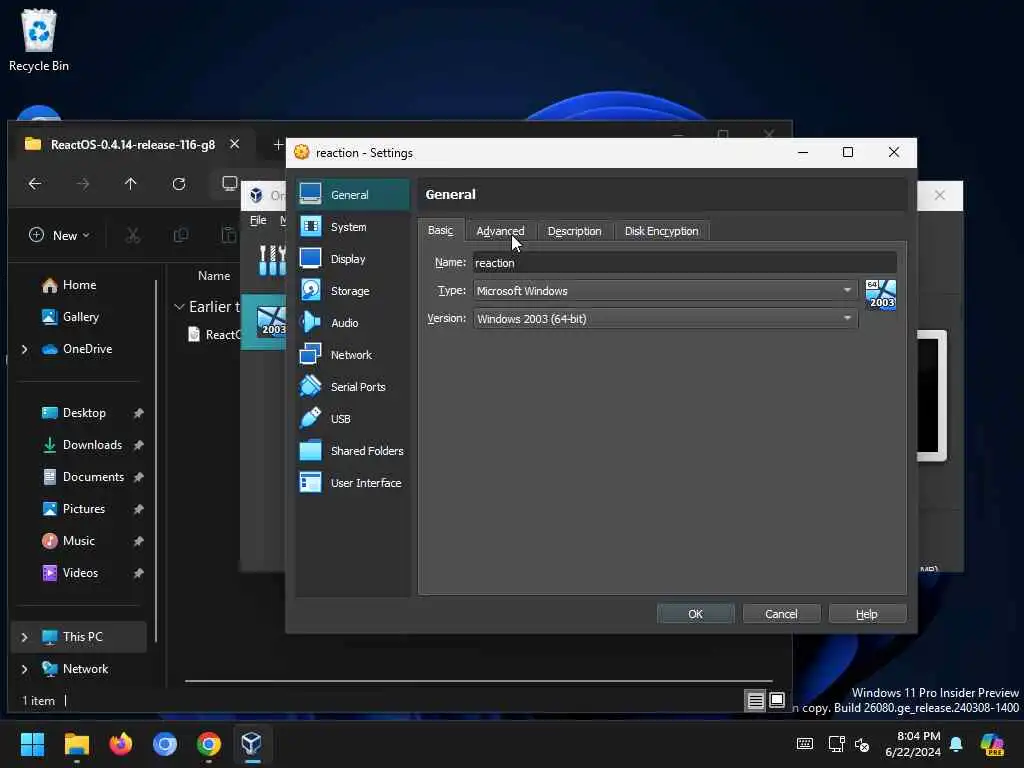Viewport: 1024px width, 768px height.
Task: Go to Home in navigation pane
Action: (80, 285)
